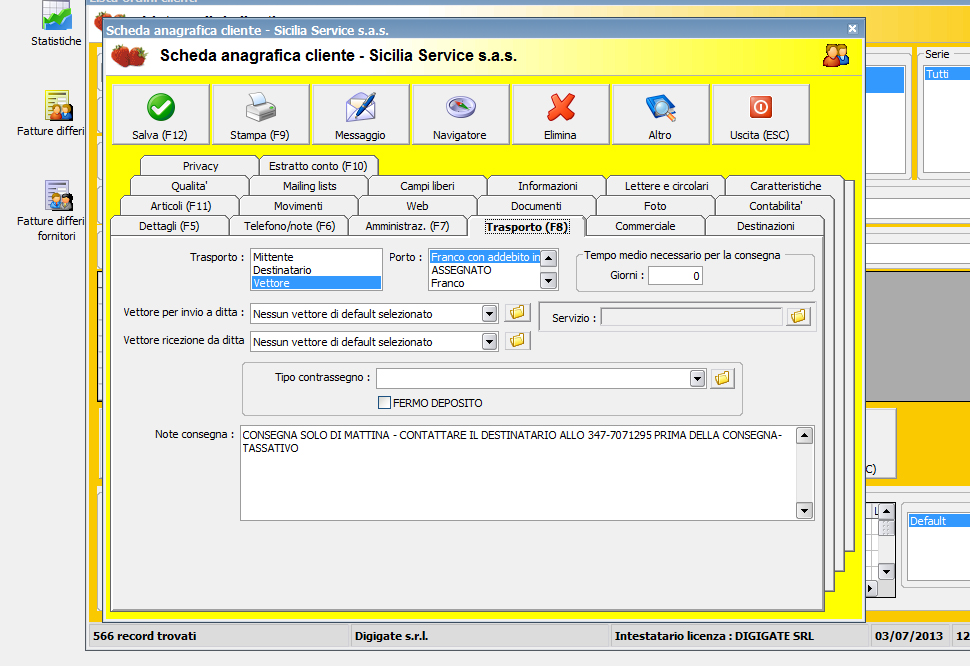Click the Servizio text field
Image resolution: width=970 pixels, height=666 pixels.
[692, 317]
